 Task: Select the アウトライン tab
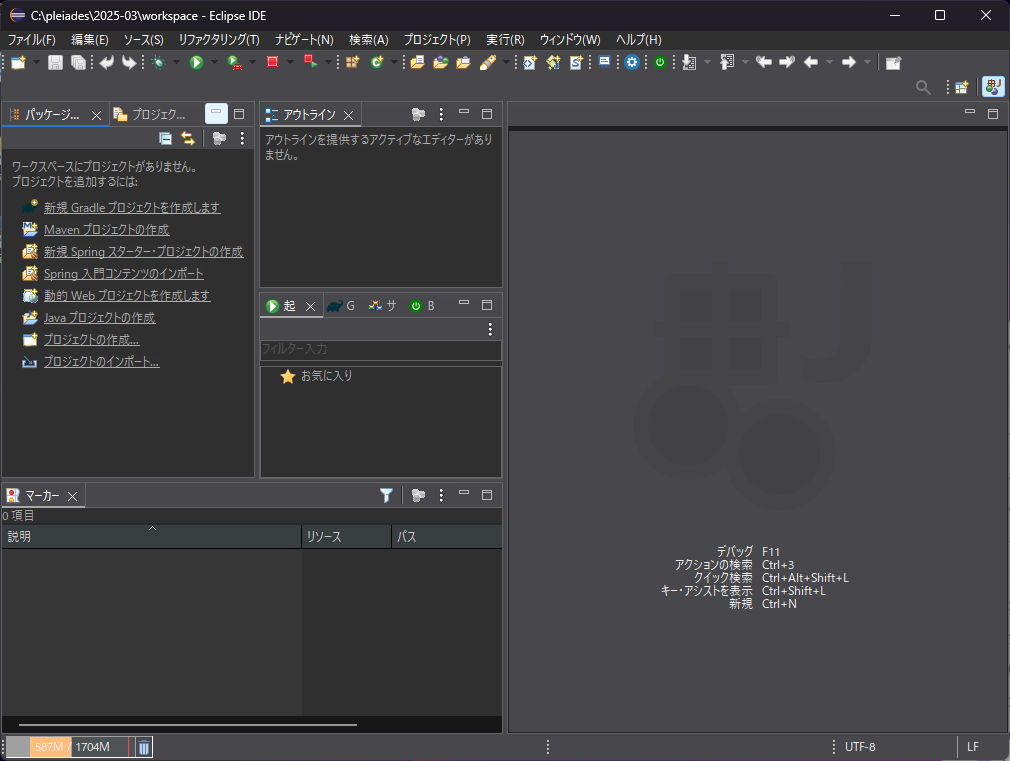309,115
